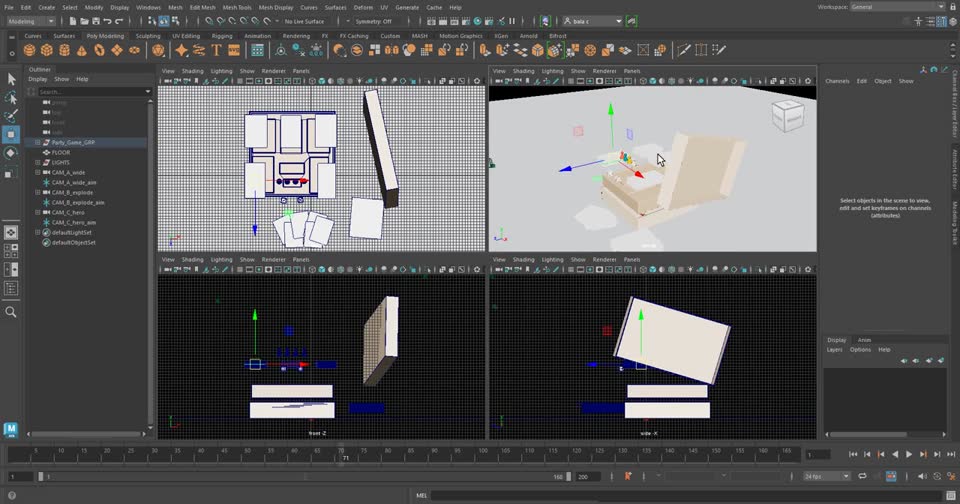Create a polygon torus from shelf
The image size is (960, 504).
[99, 50]
